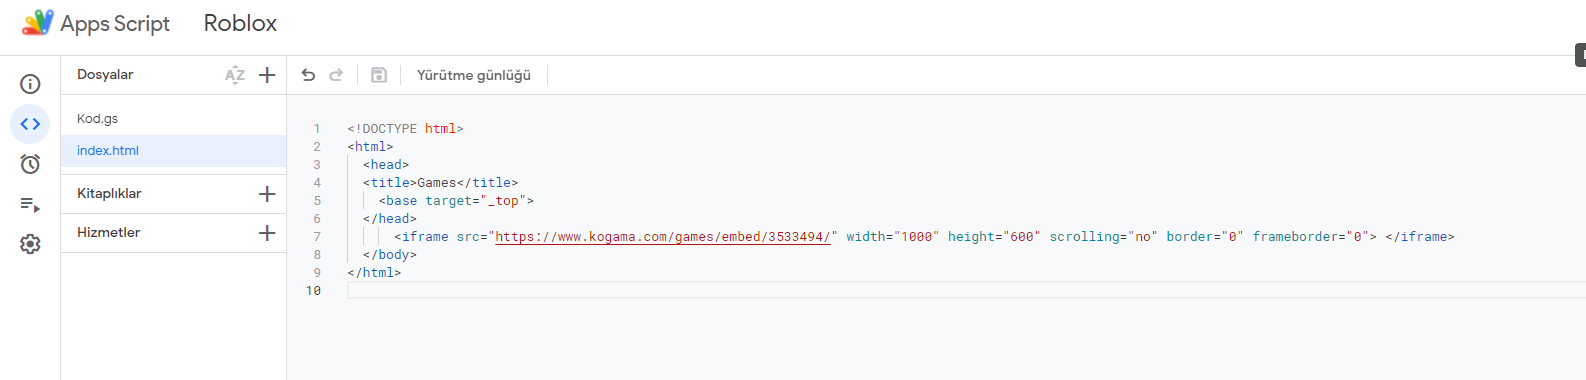Screen dimensions: 1586x380
Task: Click the scrolling="no" attribute
Action: (1103, 237)
